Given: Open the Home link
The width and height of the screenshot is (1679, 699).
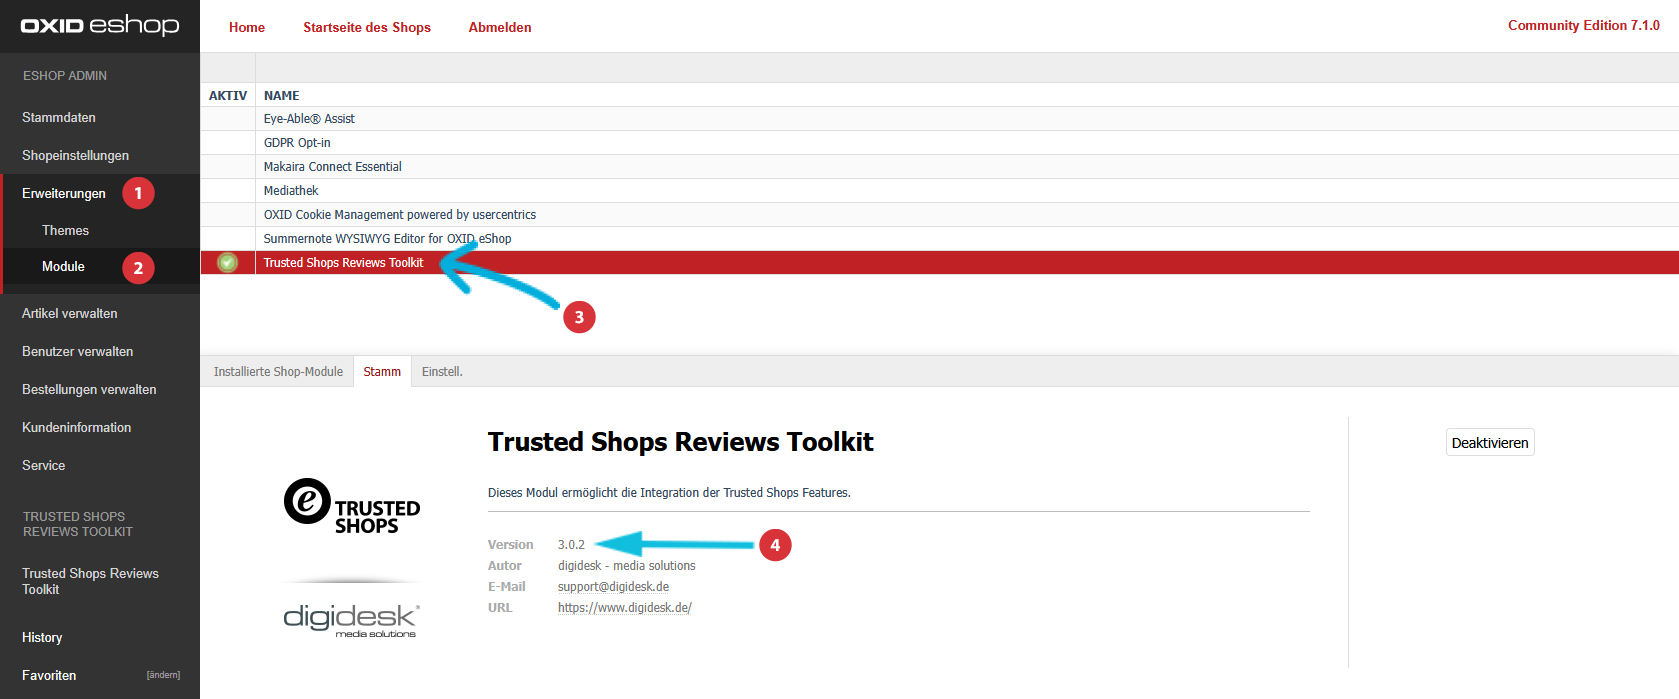Looking at the screenshot, I should point(247,27).
